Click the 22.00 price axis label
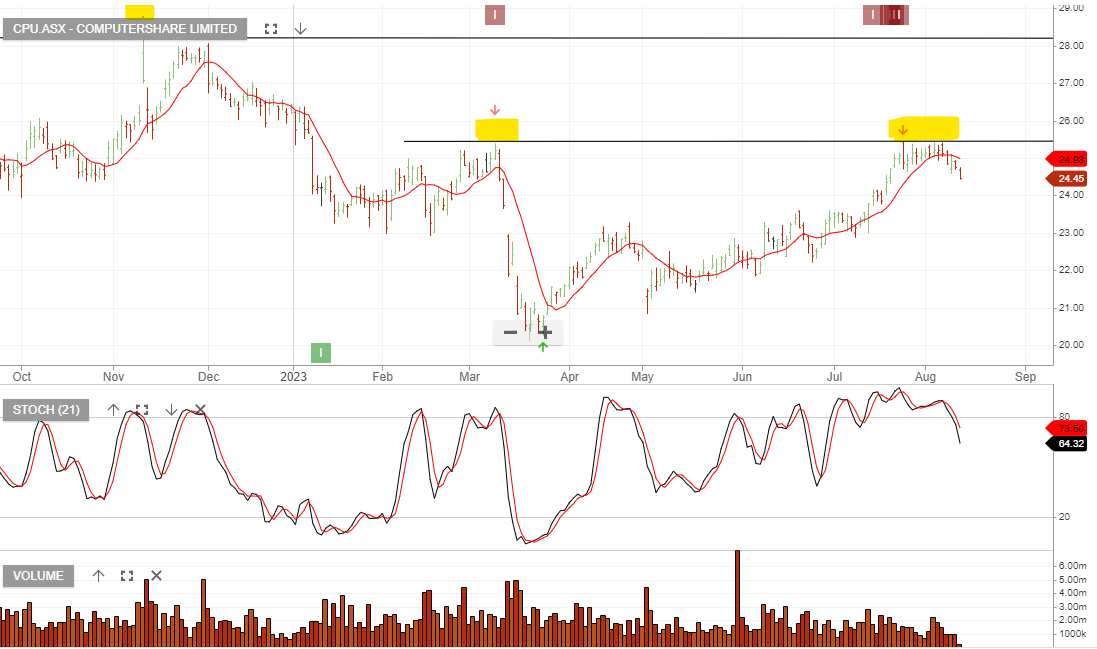This screenshot has width=1097, height=649. (1071, 270)
